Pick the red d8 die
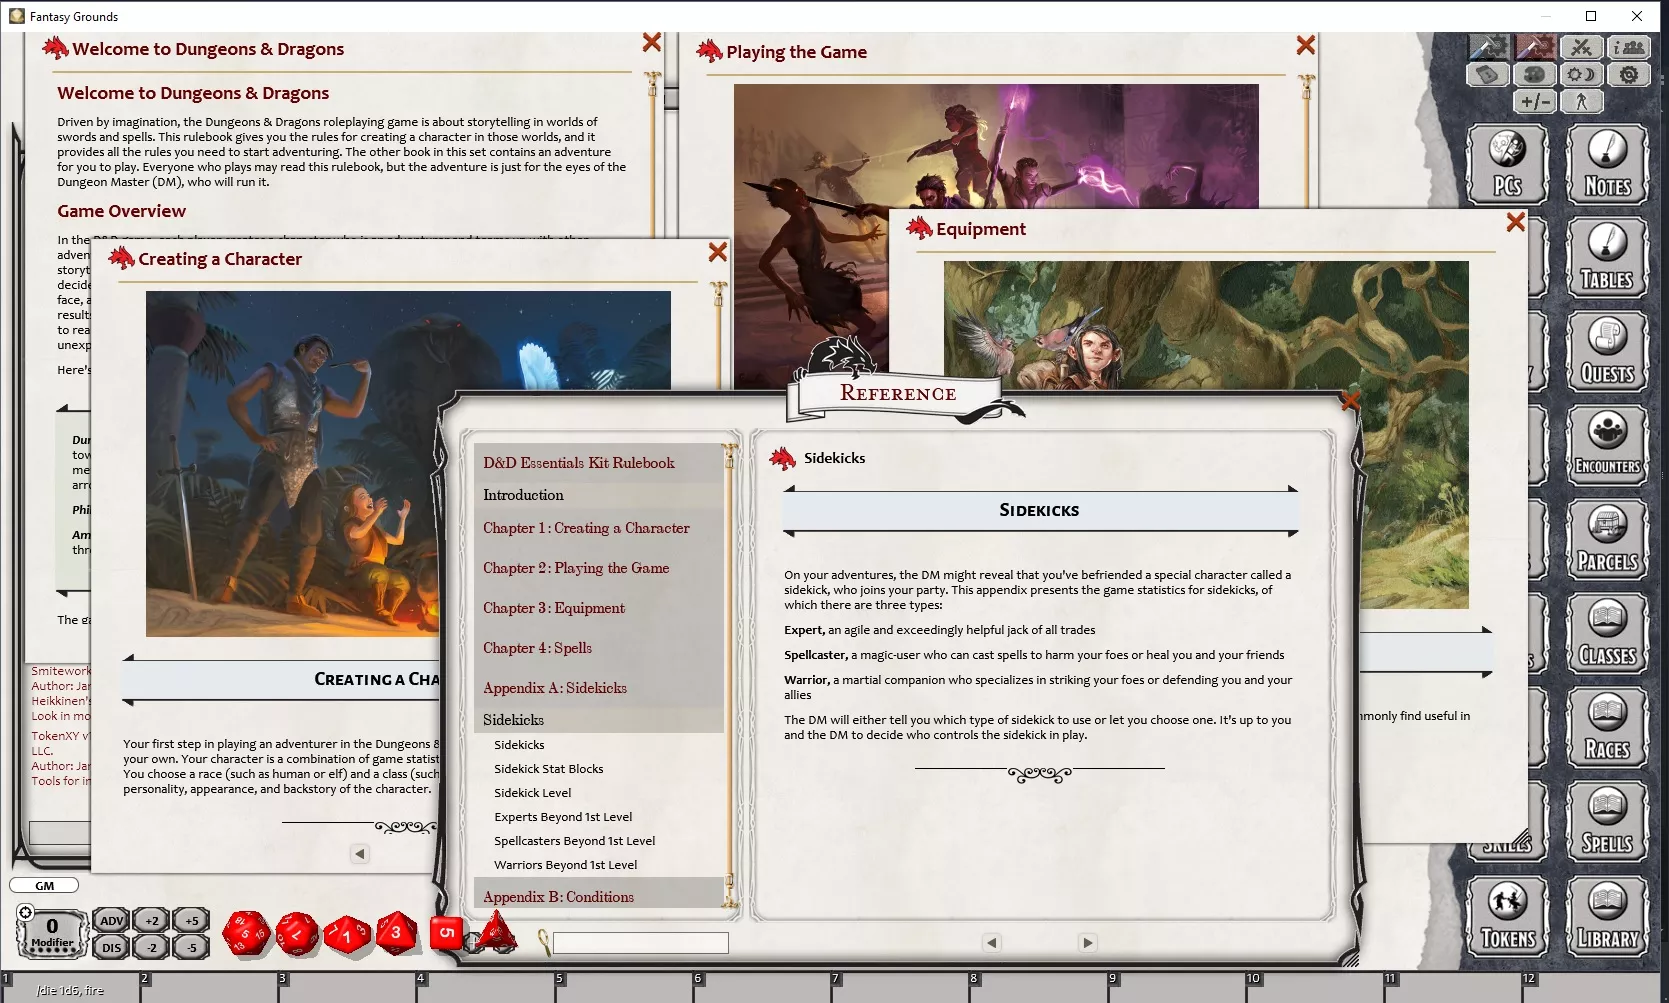 (x=396, y=933)
